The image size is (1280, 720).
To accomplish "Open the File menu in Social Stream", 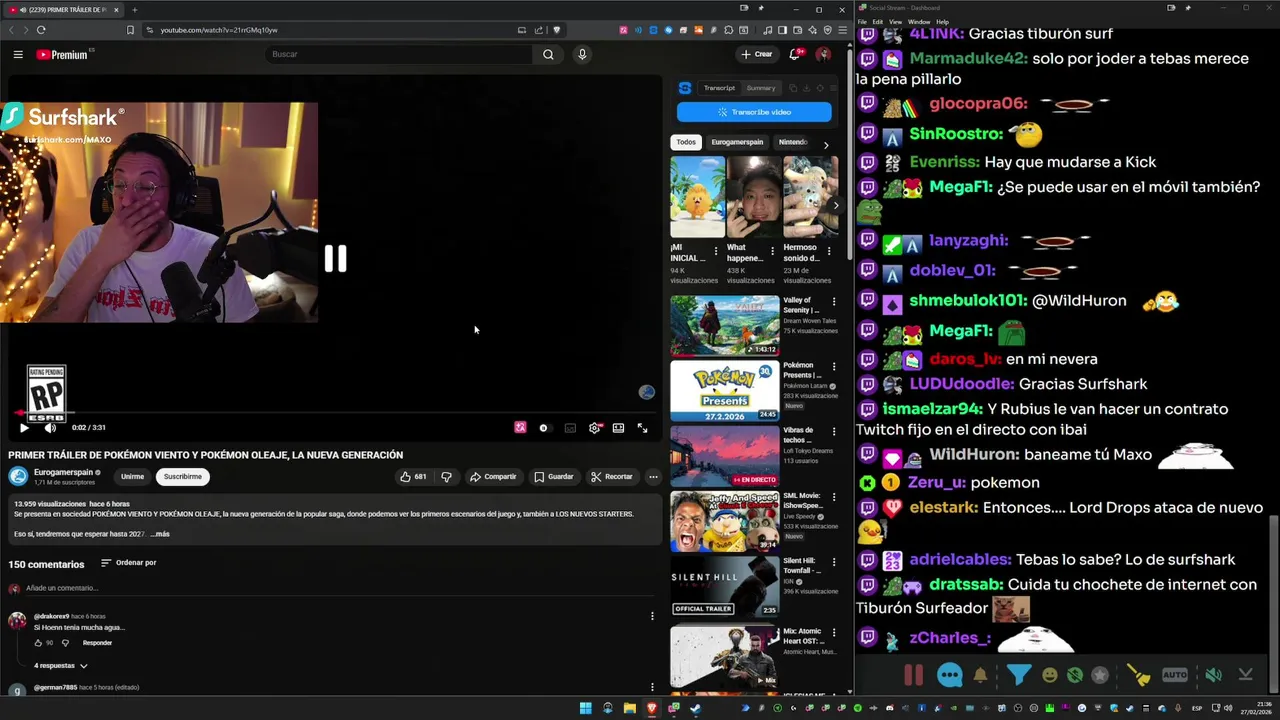I will coord(862,21).
